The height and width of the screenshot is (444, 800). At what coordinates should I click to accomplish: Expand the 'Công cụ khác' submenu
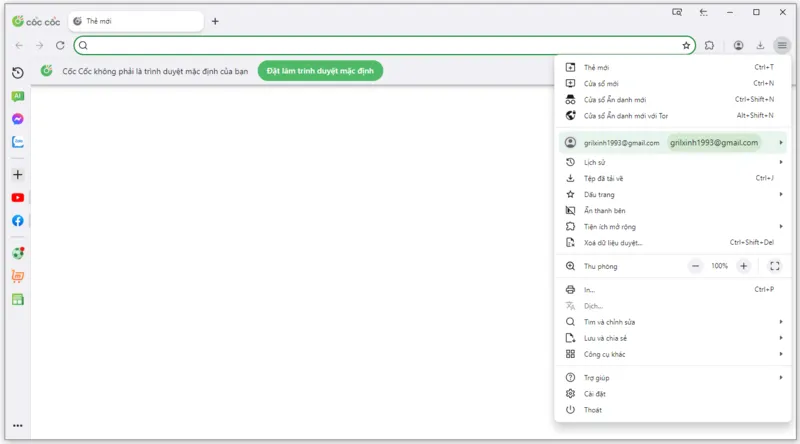pyautogui.click(x=672, y=354)
